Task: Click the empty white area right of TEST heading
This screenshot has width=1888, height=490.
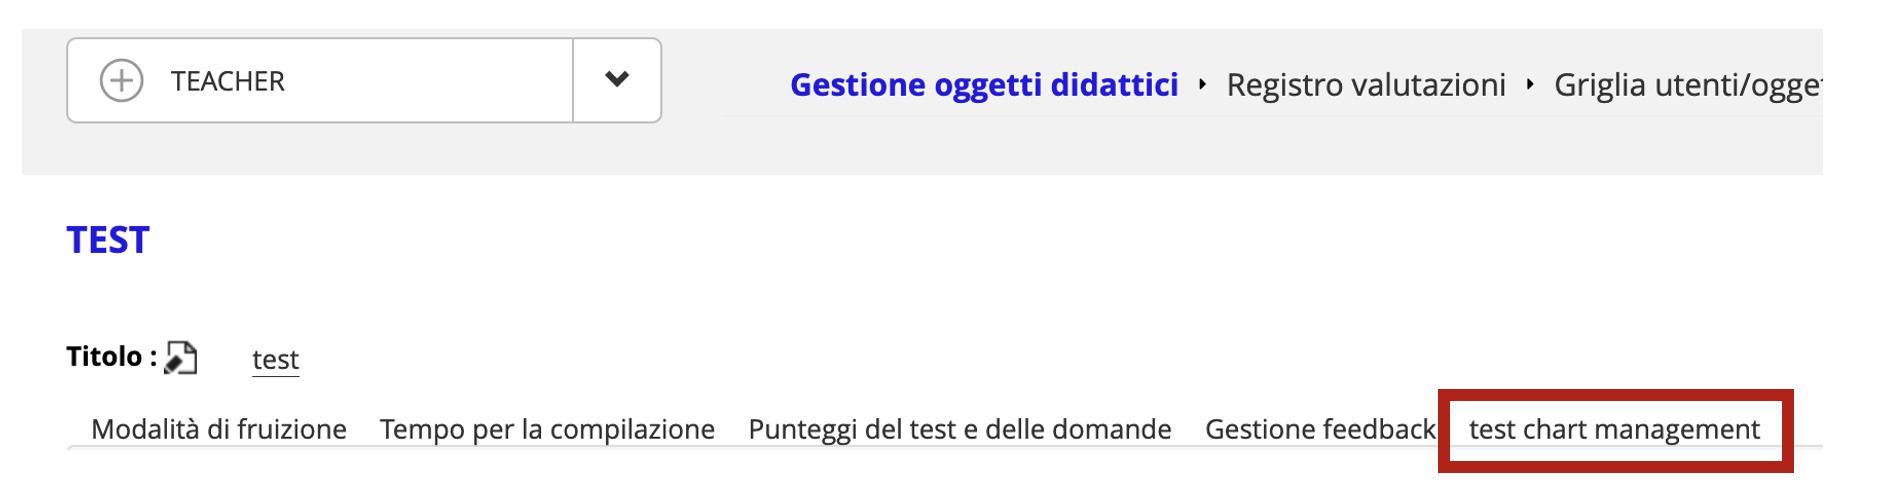Action: tap(900, 240)
